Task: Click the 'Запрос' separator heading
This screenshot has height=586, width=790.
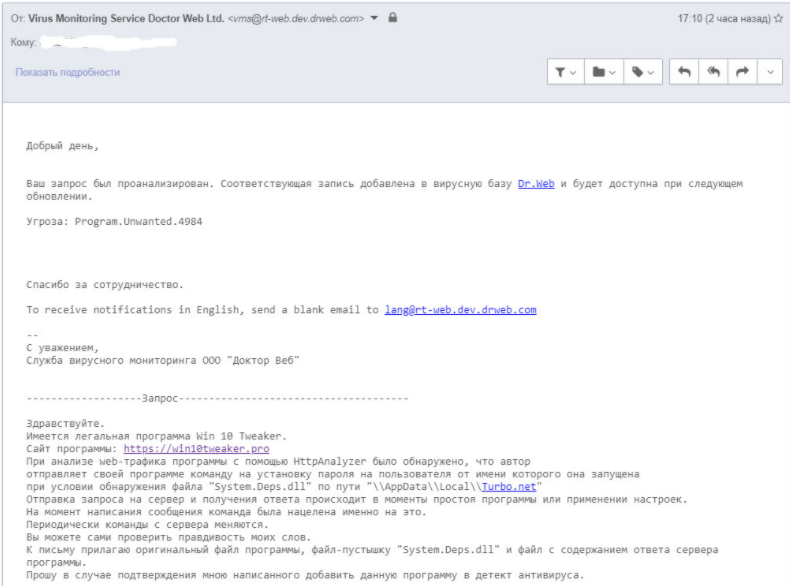Action: click(x=160, y=399)
